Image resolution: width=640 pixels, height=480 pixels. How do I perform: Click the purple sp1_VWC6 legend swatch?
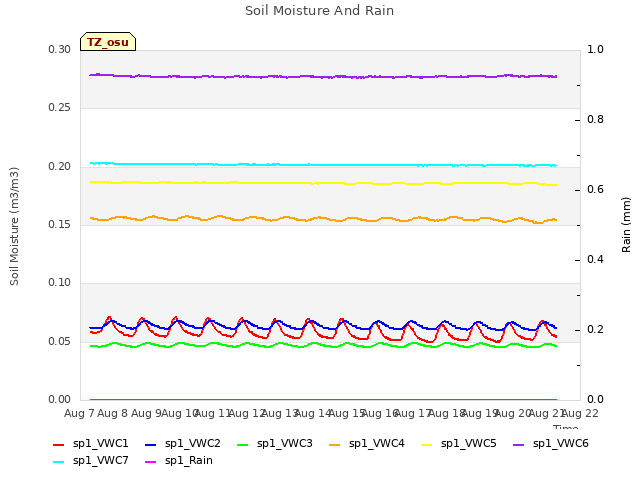click(518, 444)
